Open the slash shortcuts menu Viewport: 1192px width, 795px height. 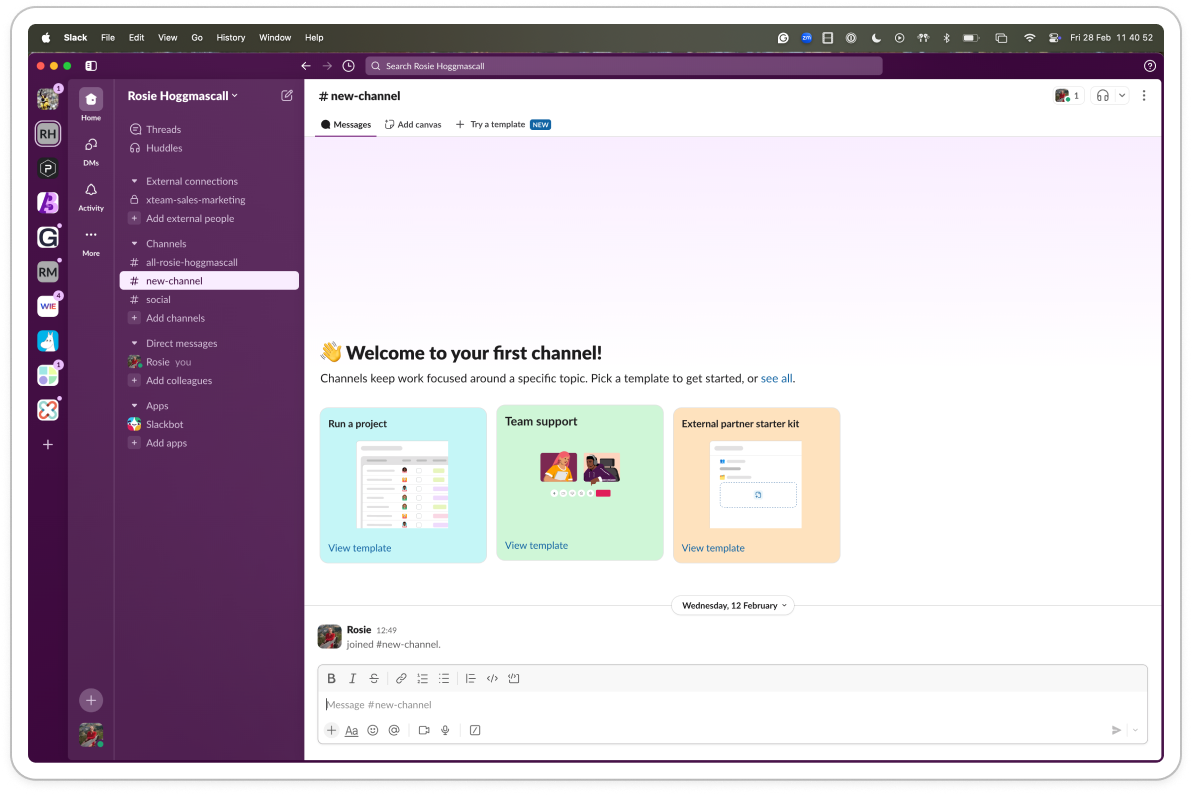pyautogui.click(x=475, y=730)
